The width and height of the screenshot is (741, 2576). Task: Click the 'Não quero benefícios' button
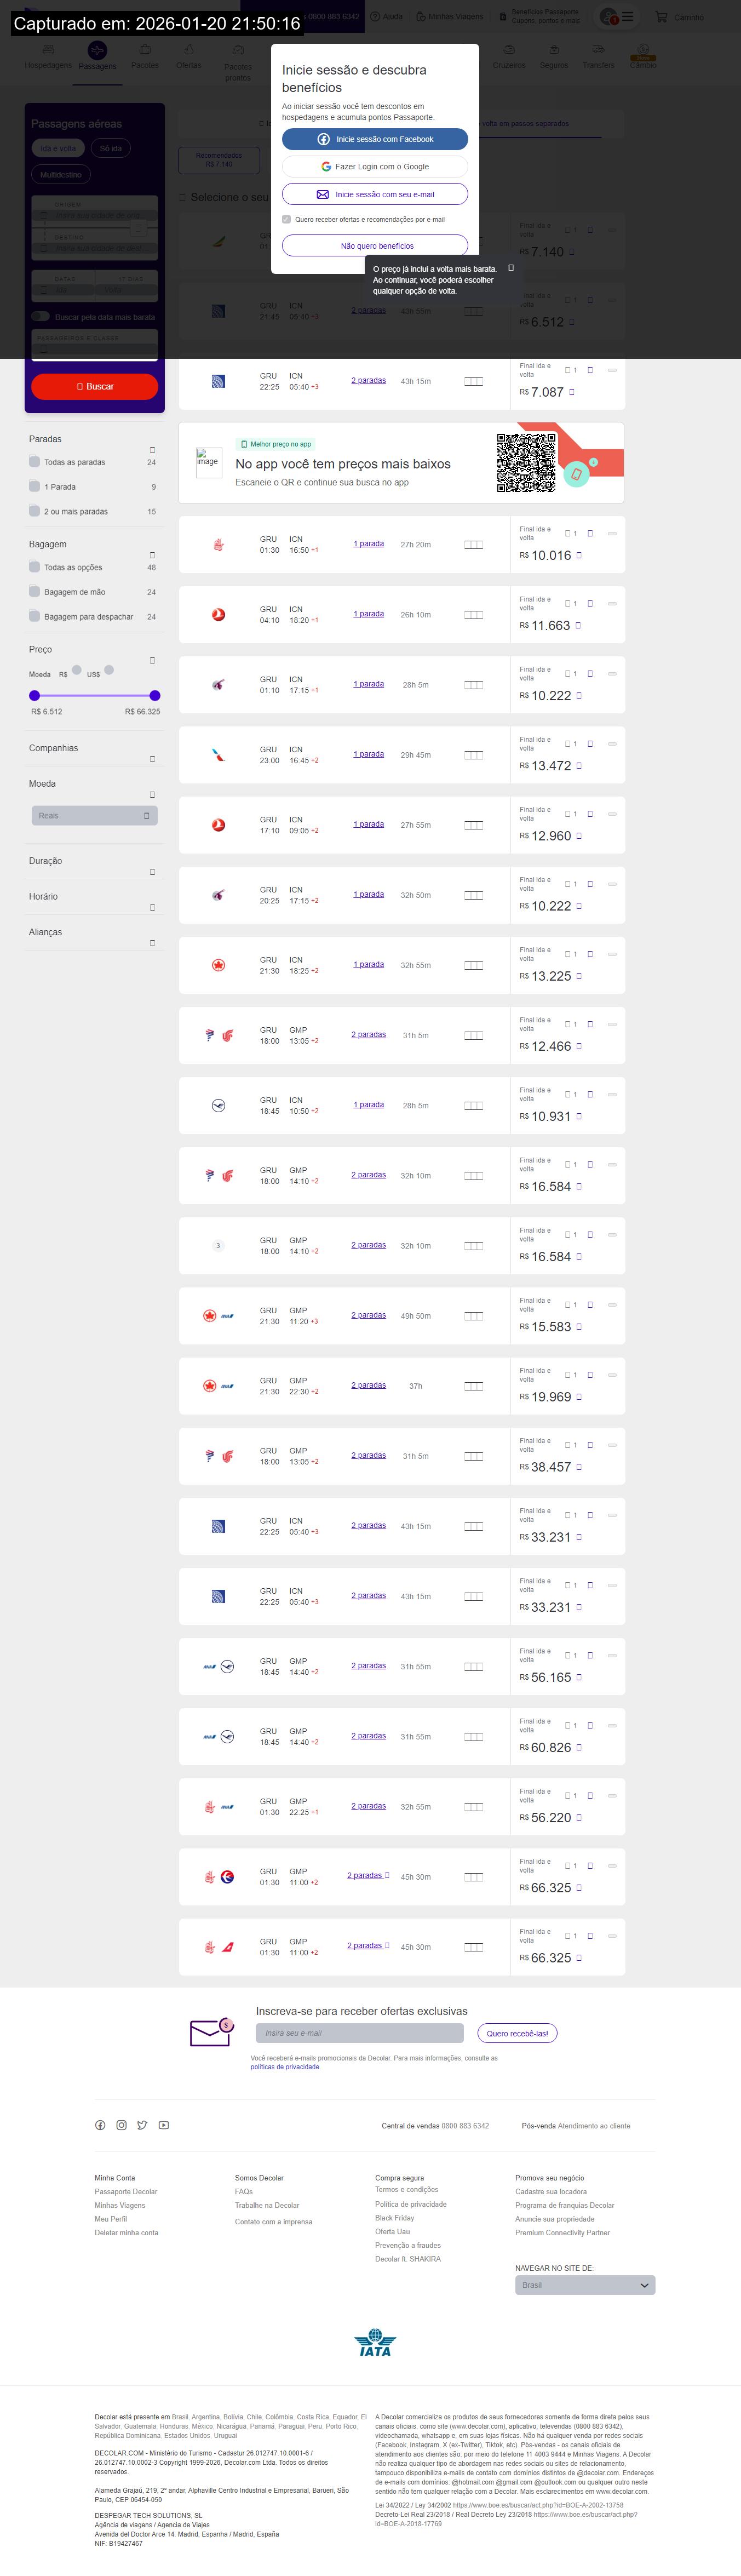tap(375, 245)
